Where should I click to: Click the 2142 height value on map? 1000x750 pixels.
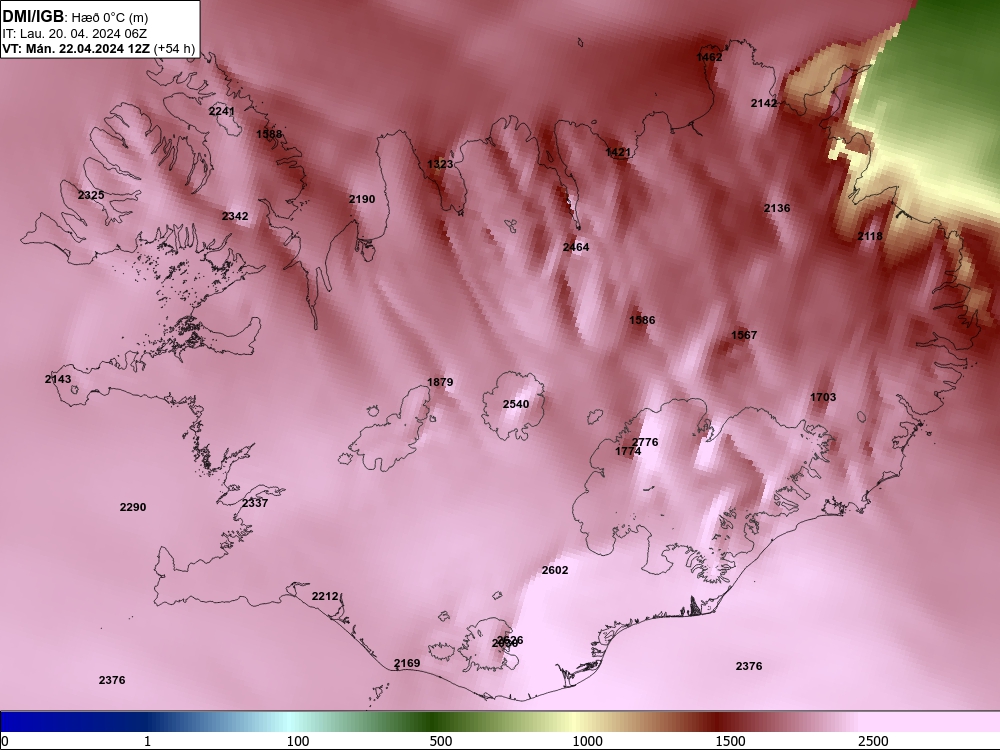(764, 103)
